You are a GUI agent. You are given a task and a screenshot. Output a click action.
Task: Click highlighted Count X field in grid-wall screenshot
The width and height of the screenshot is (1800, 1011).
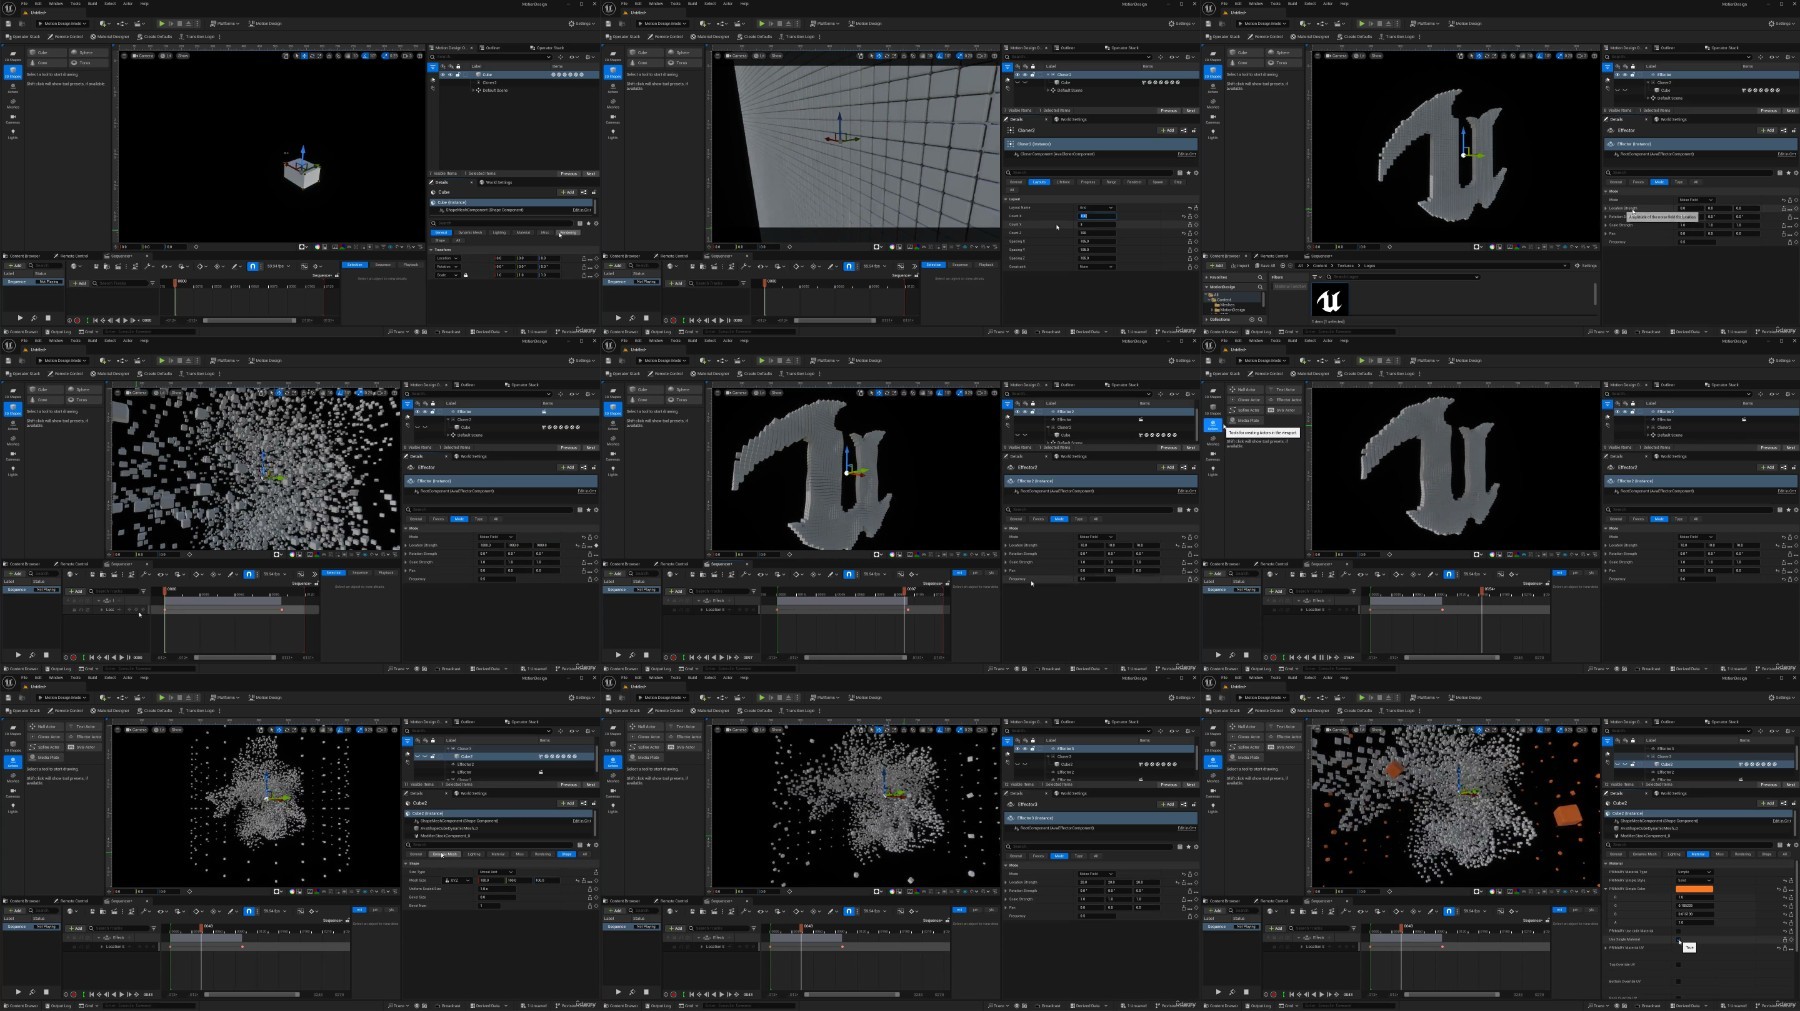click(x=1096, y=216)
